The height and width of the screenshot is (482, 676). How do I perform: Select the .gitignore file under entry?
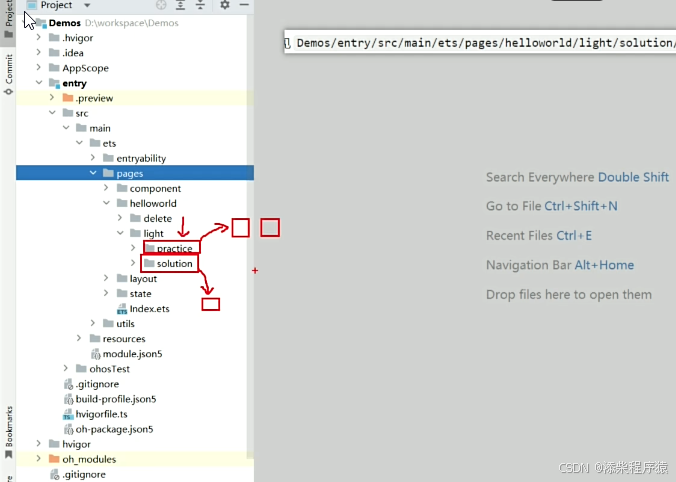[97, 384]
